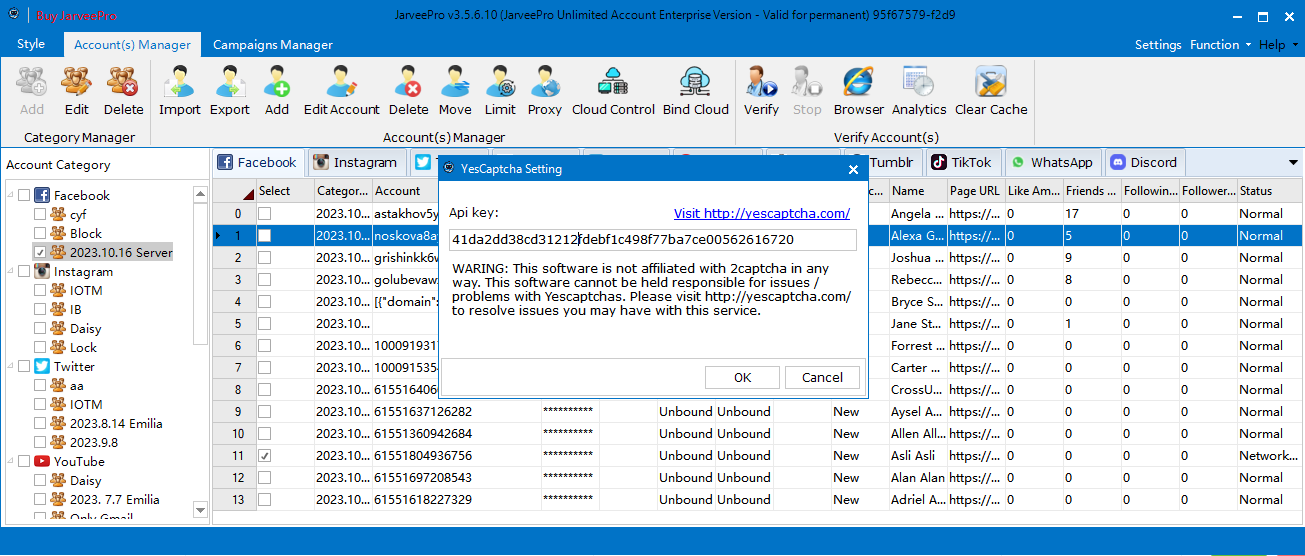Collapse the Facebook tree node
This screenshot has height=556, width=1305.
coord(9,195)
